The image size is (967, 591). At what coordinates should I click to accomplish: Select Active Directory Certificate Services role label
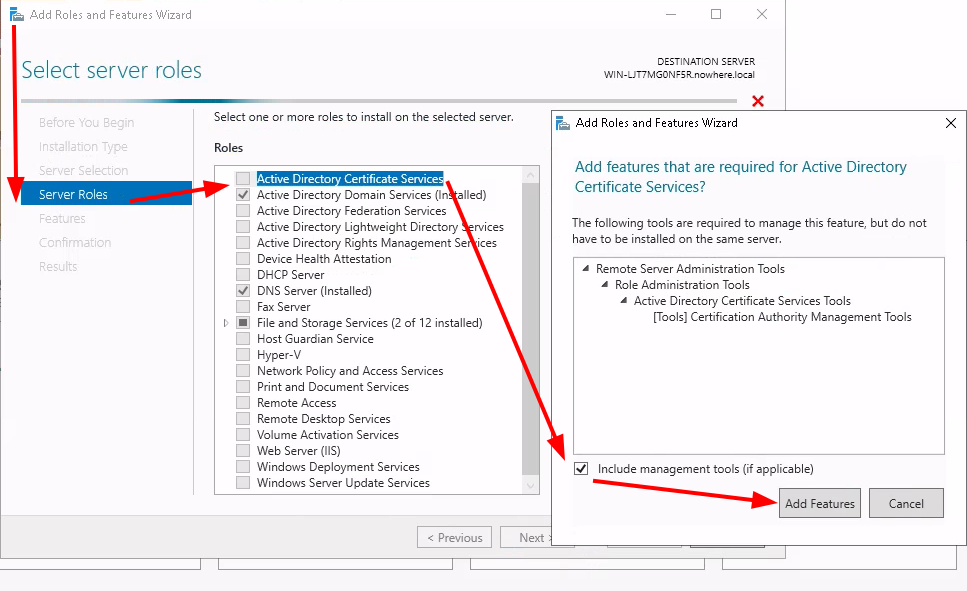pyautogui.click(x=350, y=179)
